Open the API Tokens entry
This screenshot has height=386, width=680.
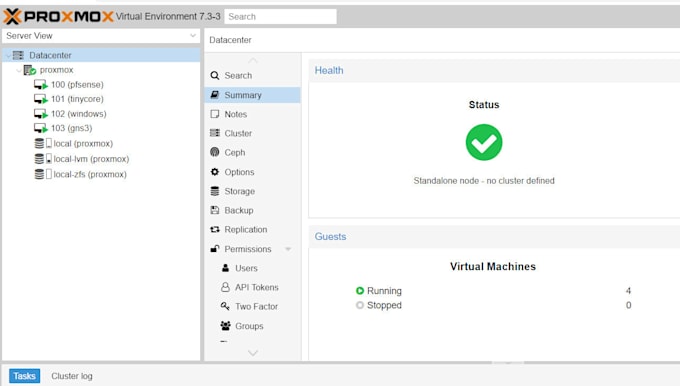pos(252,287)
